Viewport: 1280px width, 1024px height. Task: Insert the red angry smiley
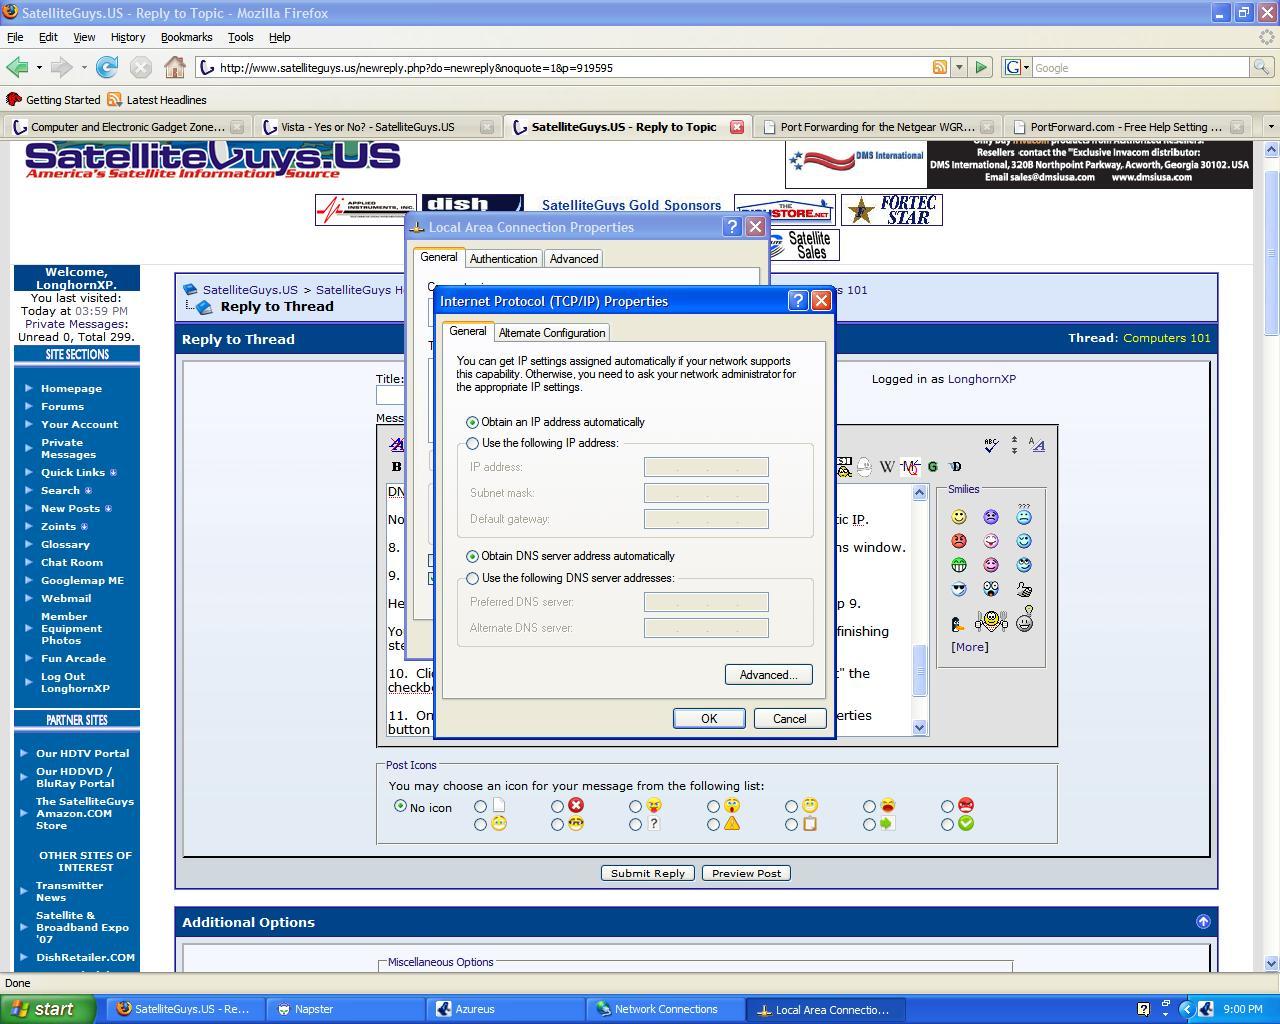[x=959, y=541]
